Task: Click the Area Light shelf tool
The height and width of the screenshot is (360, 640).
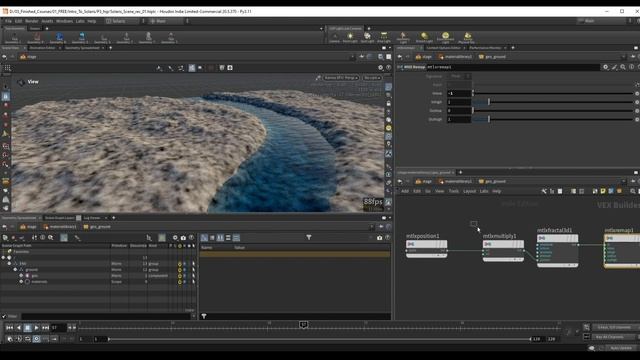Action: 384,38
